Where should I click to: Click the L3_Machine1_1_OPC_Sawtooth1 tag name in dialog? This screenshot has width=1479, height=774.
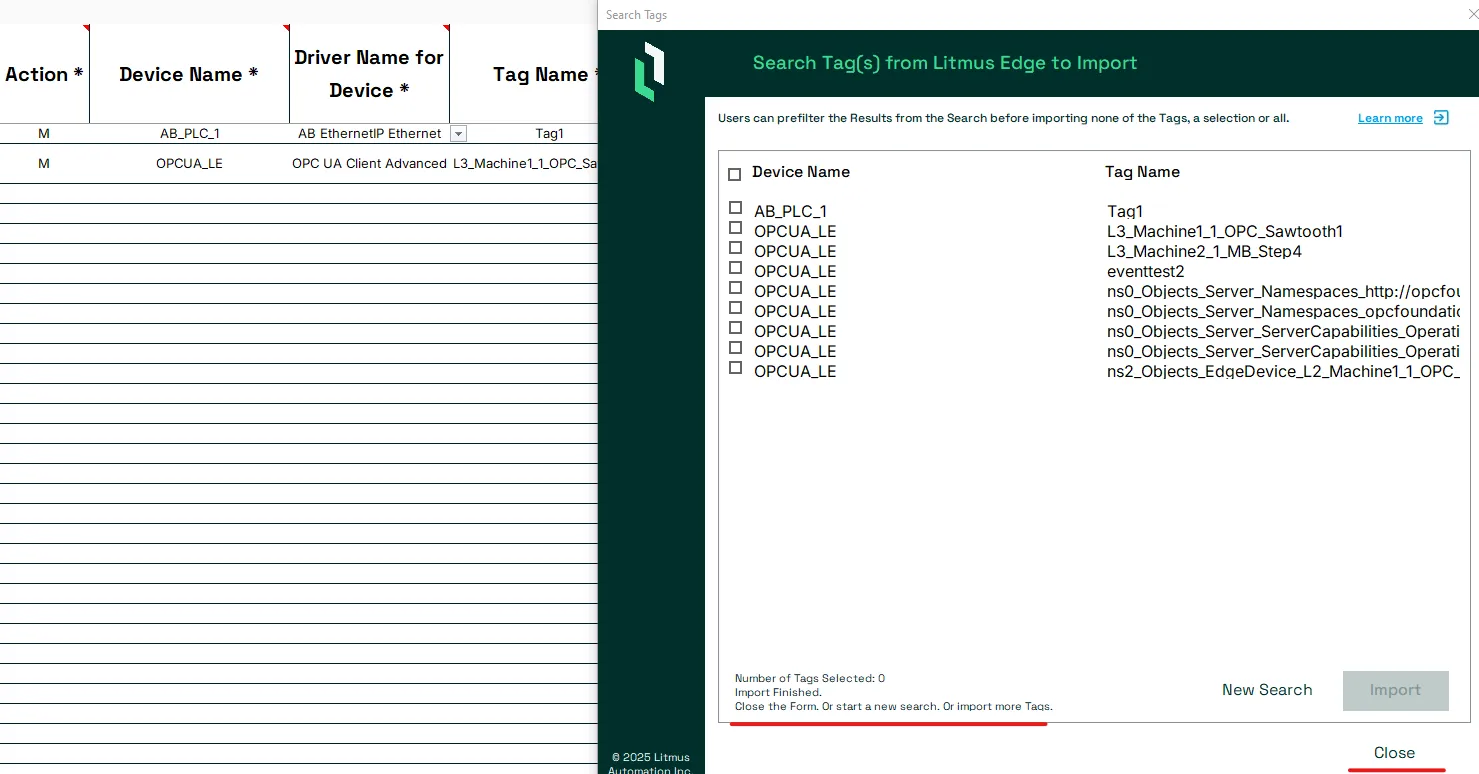click(1225, 232)
